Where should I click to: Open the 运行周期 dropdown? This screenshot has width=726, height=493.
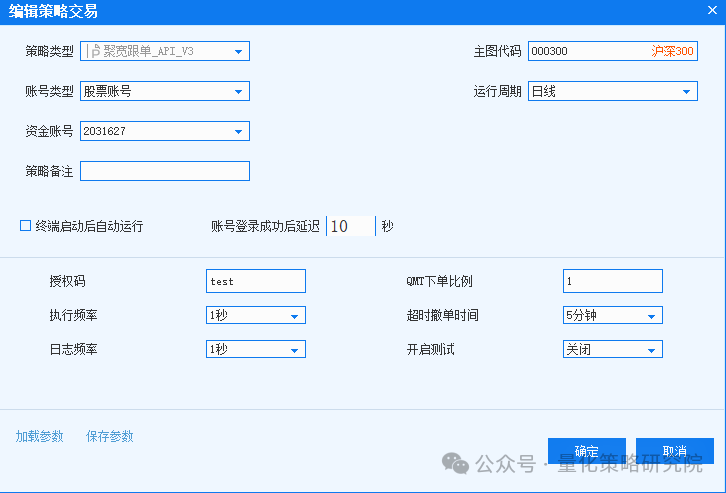(x=613, y=91)
